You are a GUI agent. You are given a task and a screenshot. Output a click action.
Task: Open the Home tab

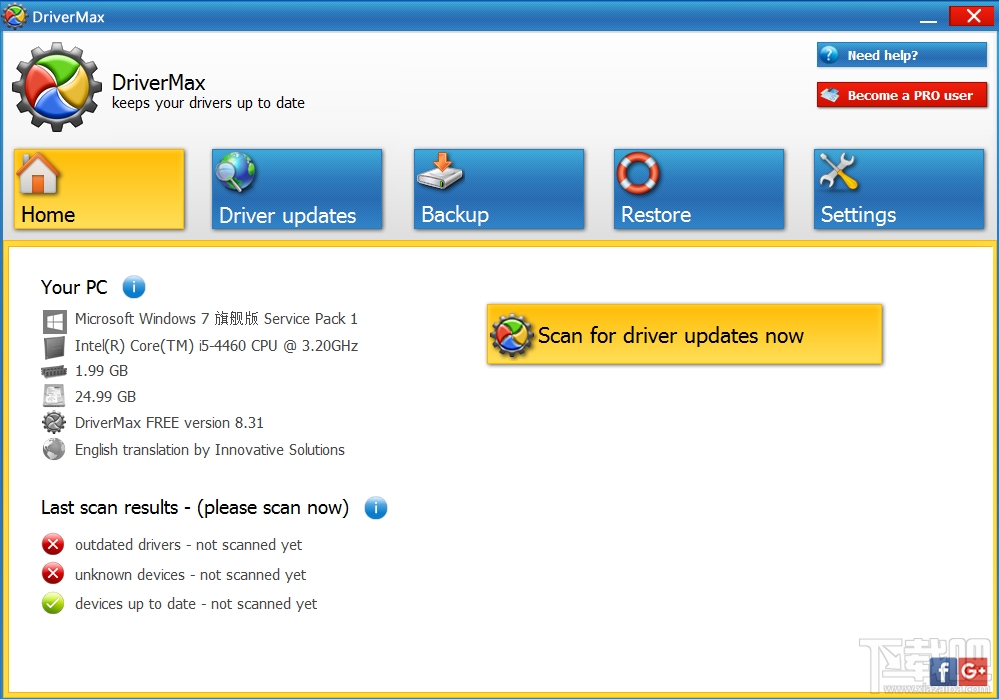pyautogui.click(x=99, y=189)
